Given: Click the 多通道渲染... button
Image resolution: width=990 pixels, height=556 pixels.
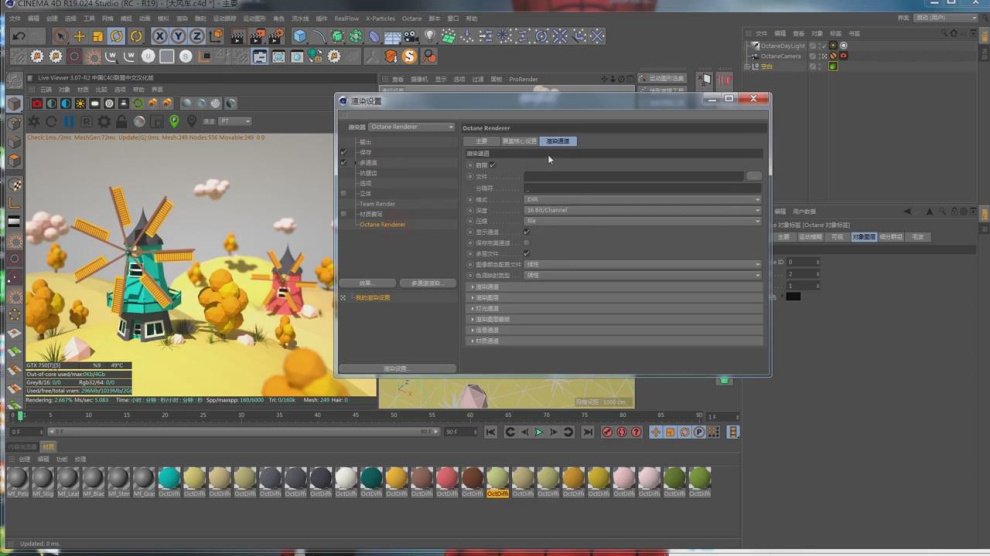Looking at the screenshot, I should (427, 283).
